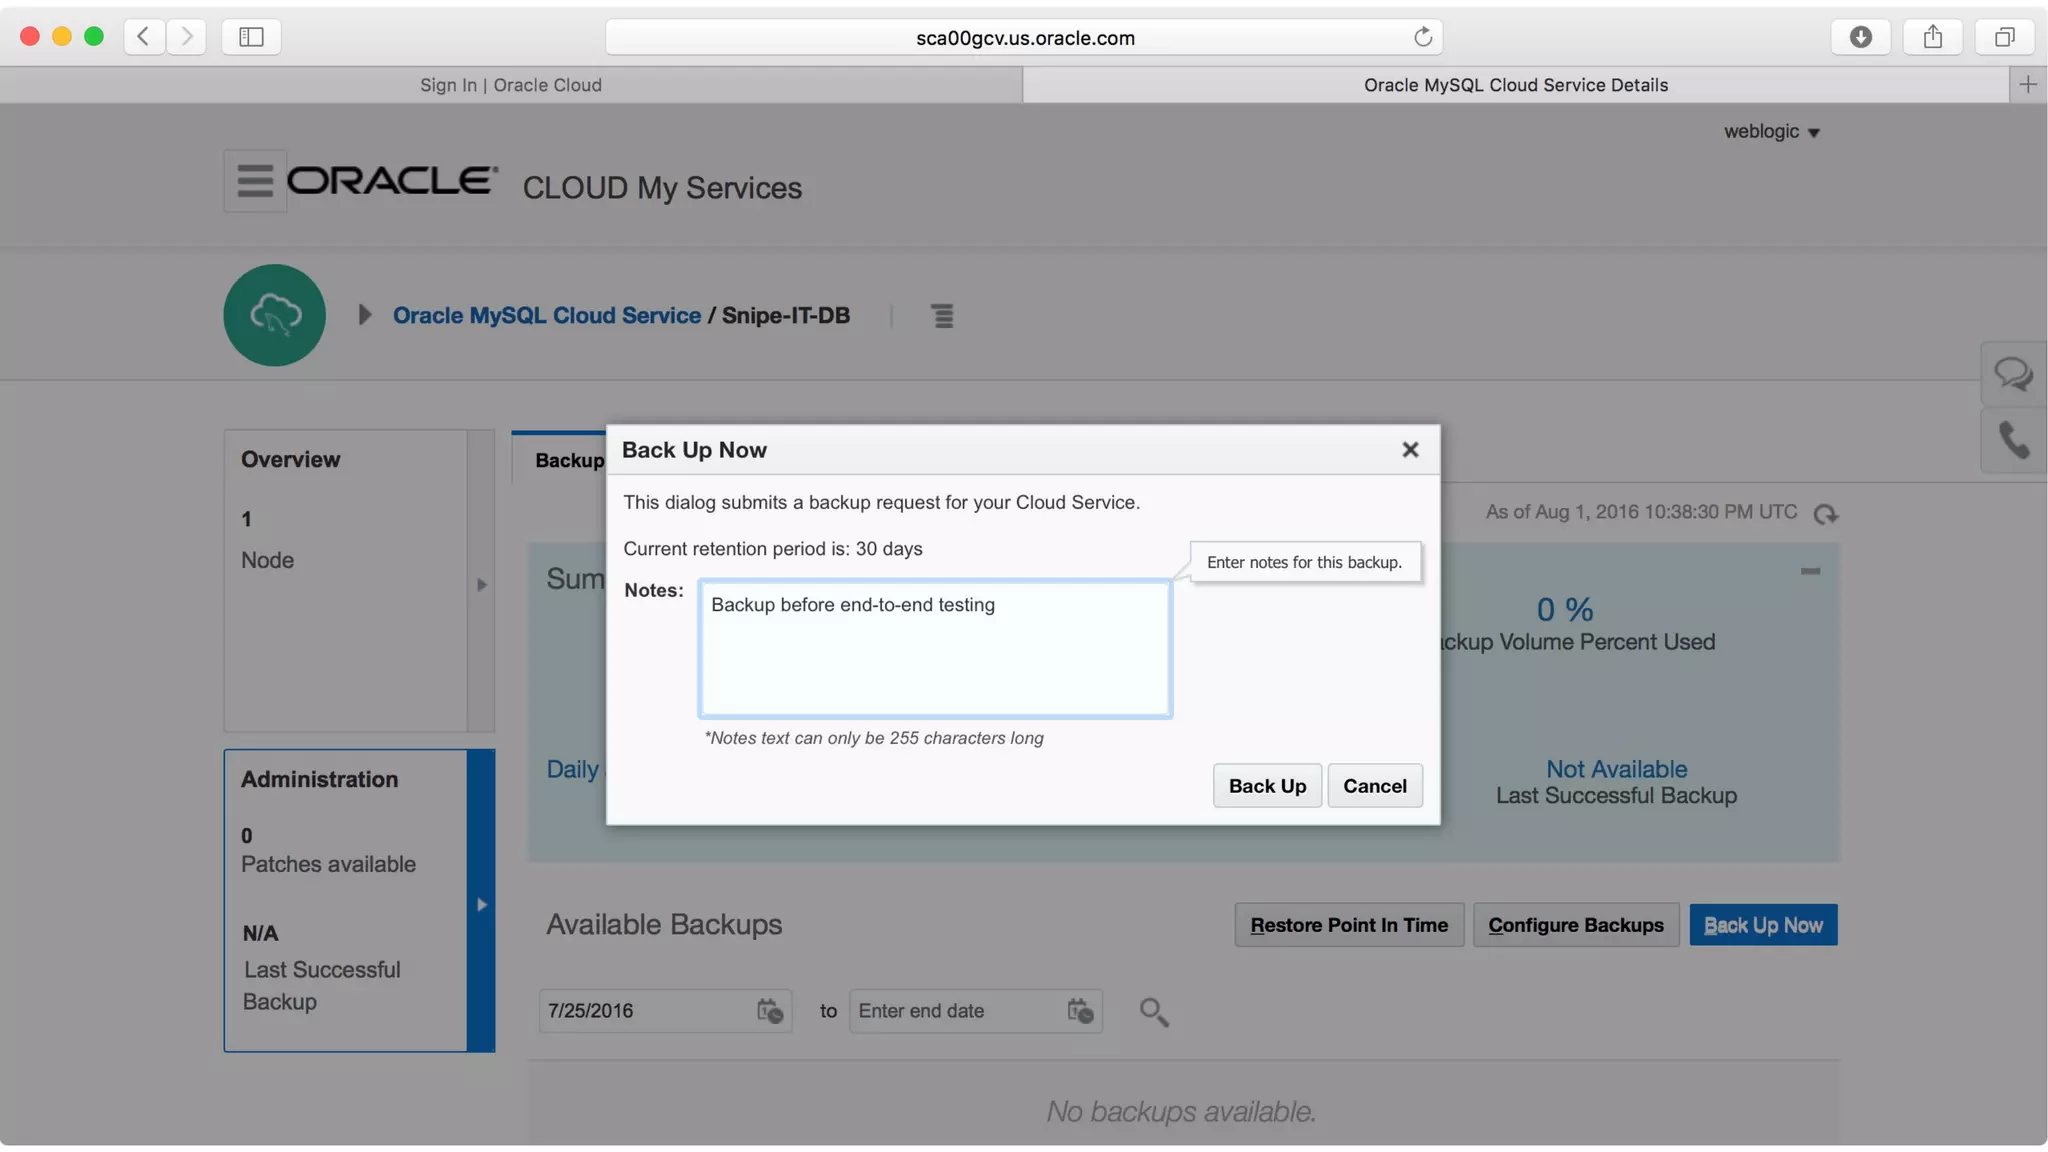This screenshot has height=1152, width=2048.
Task: Select the Backup tab
Action: (567, 460)
